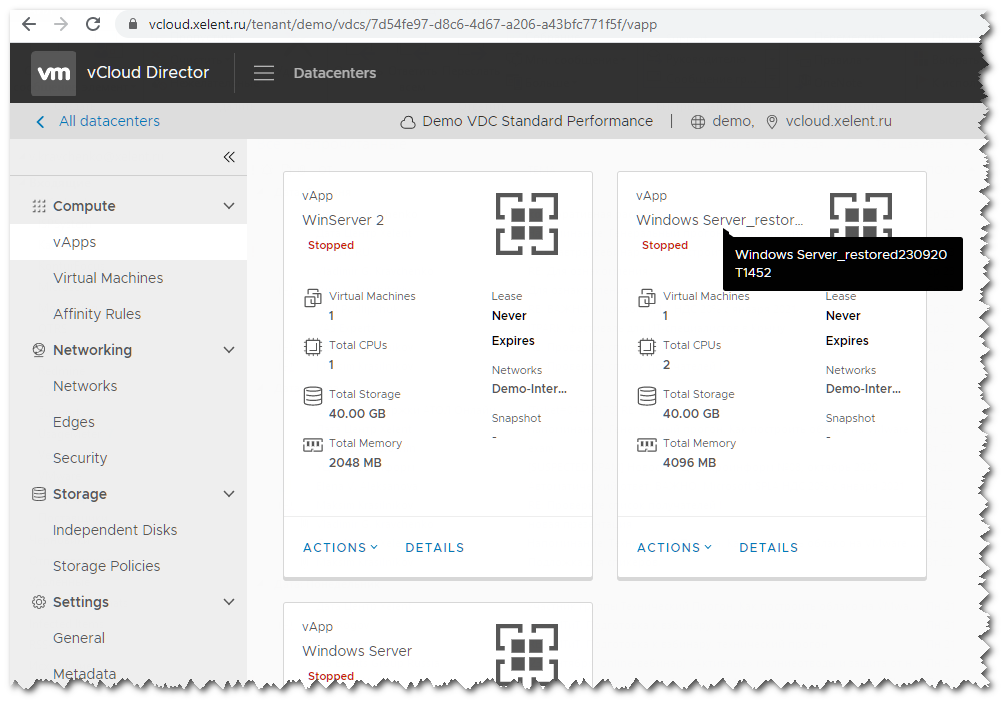Click Total Memory icon in WinServer 2 card
This screenshot has width=1007, height=706.
tap(313, 445)
